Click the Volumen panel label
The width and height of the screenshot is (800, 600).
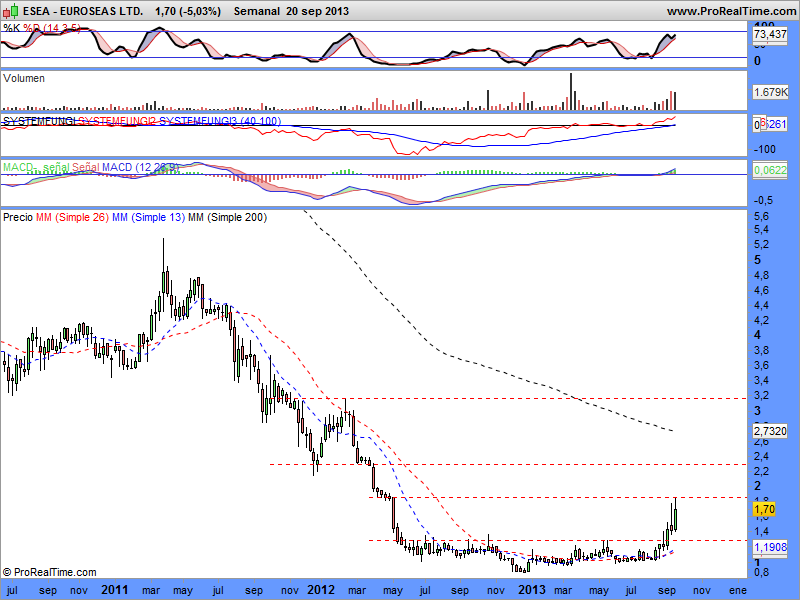click(23, 78)
